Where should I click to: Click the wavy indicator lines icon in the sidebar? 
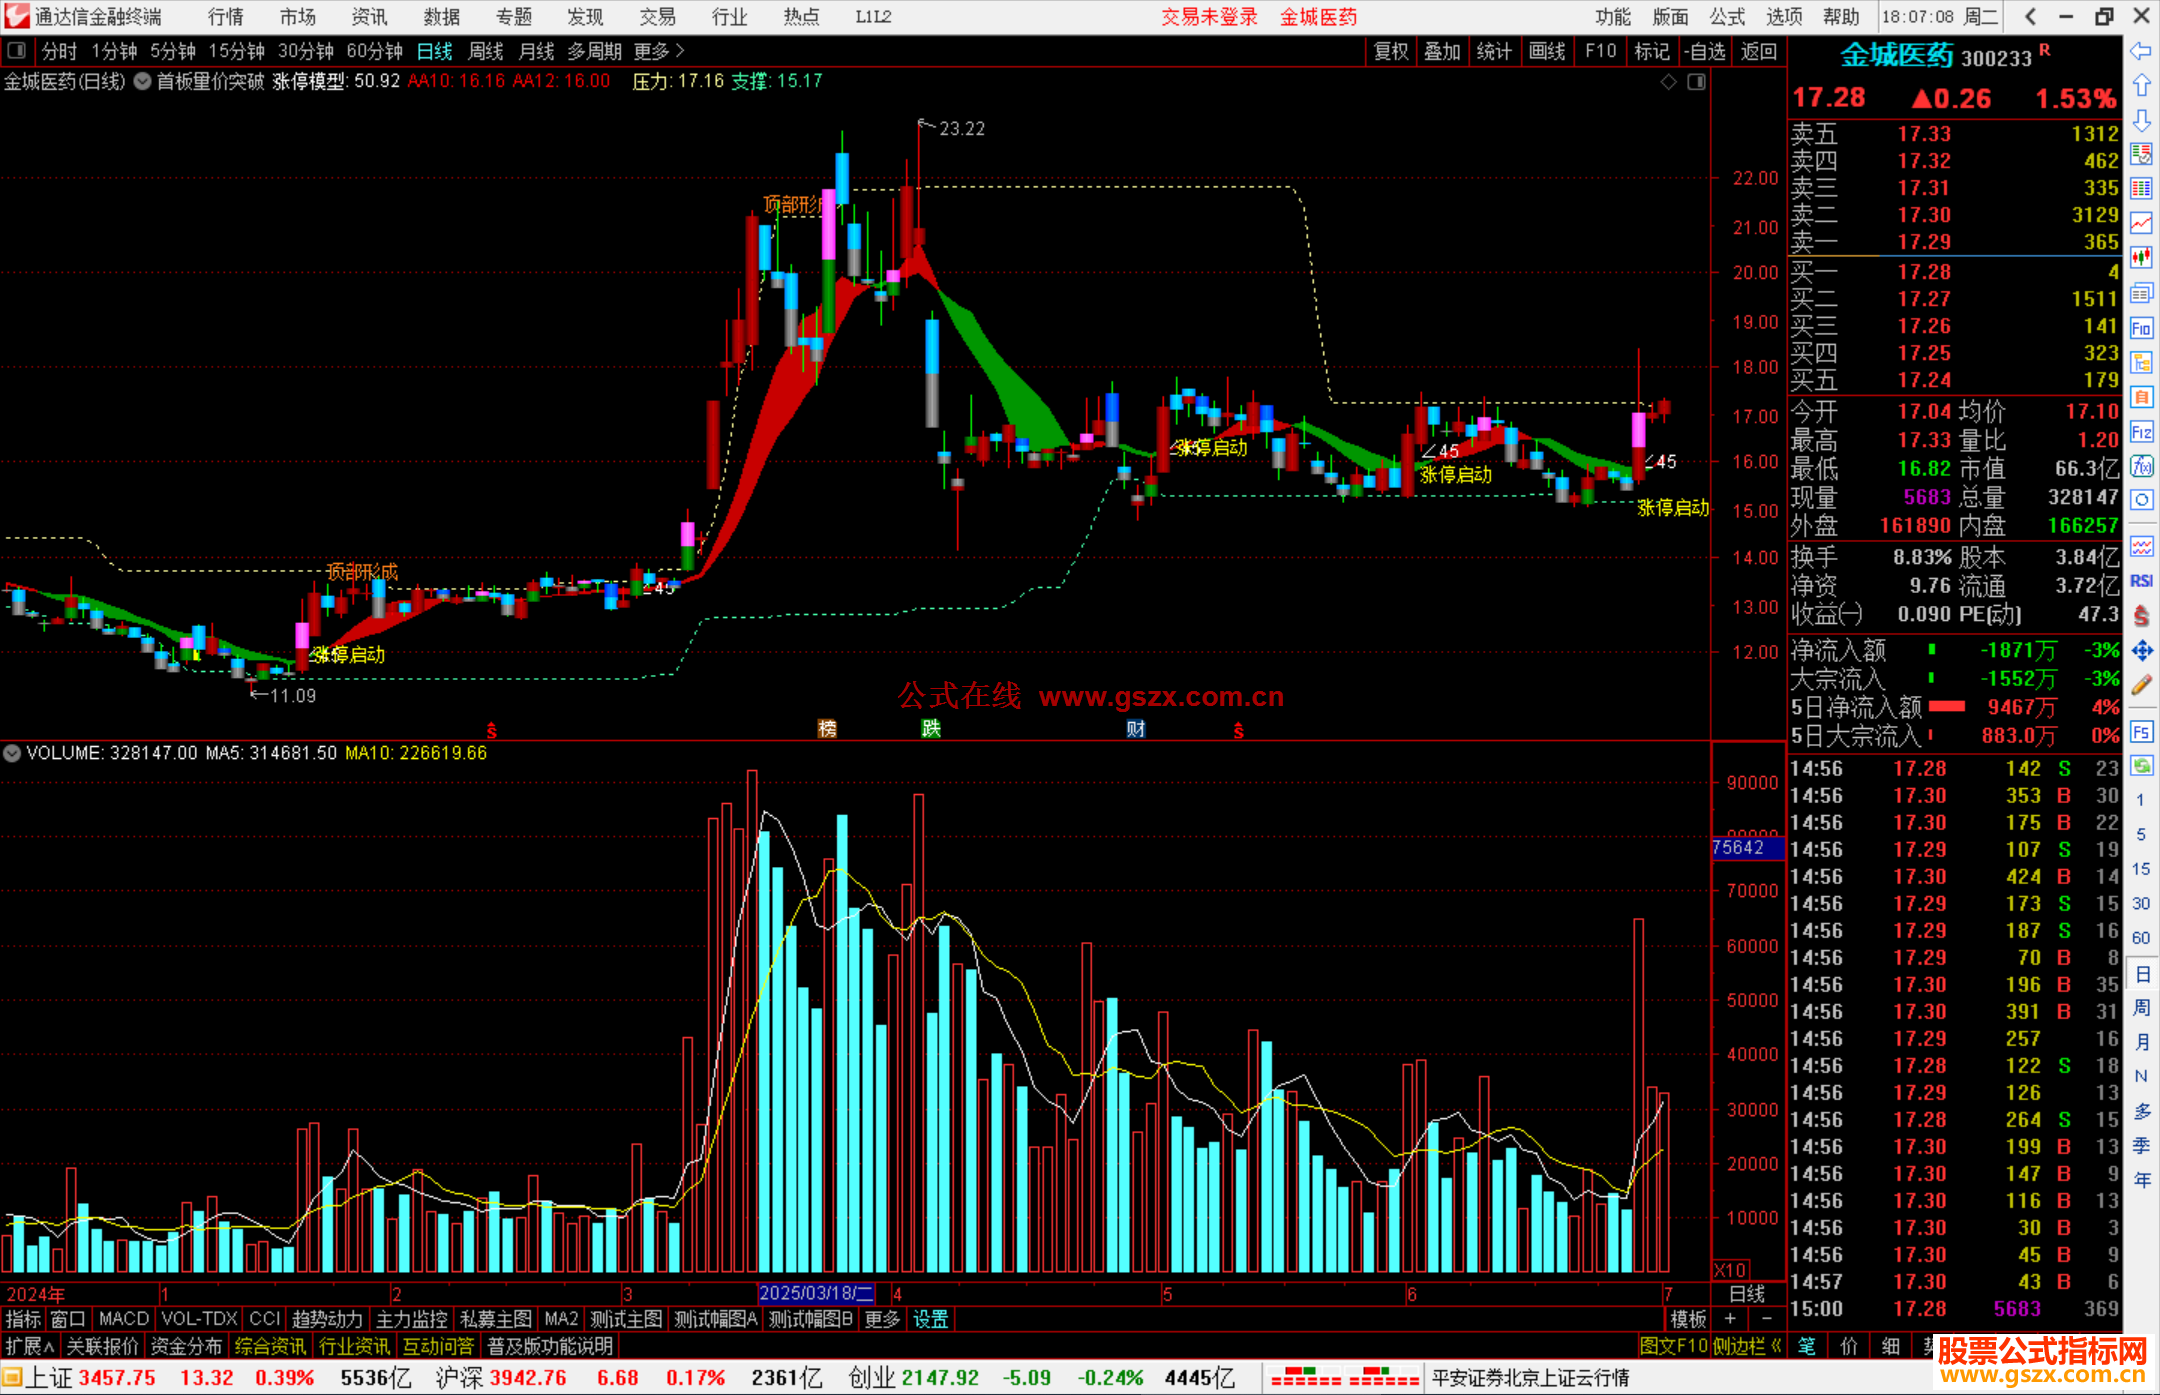pos(2141,546)
